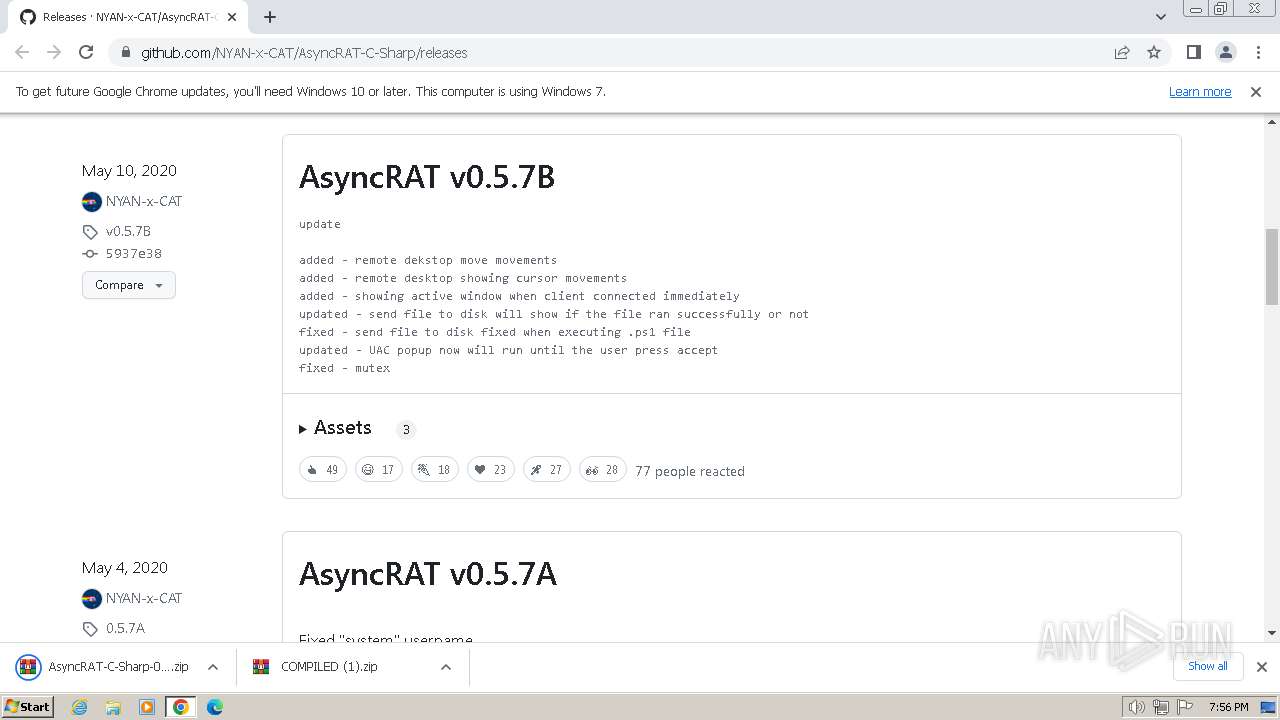Open the Chrome three-dot menu
The width and height of the screenshot is (1280, 720).
click(1258, 52)
